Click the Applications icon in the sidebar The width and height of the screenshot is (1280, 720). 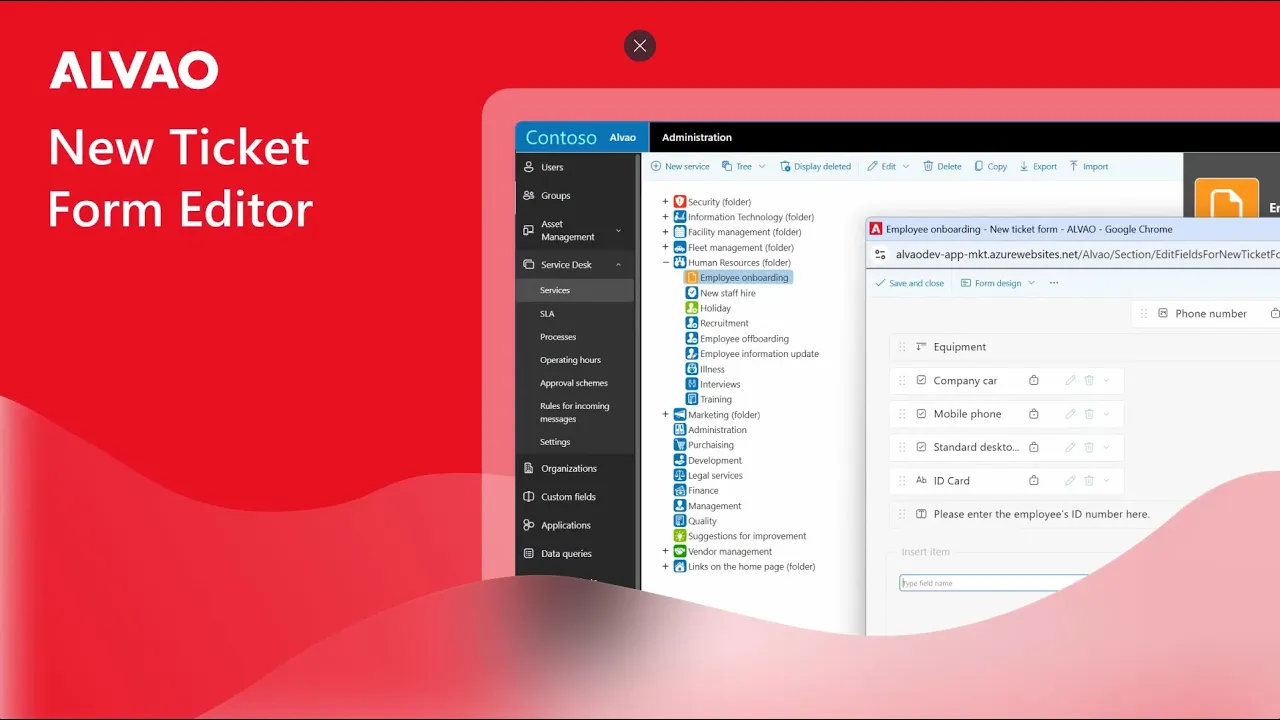529,525
